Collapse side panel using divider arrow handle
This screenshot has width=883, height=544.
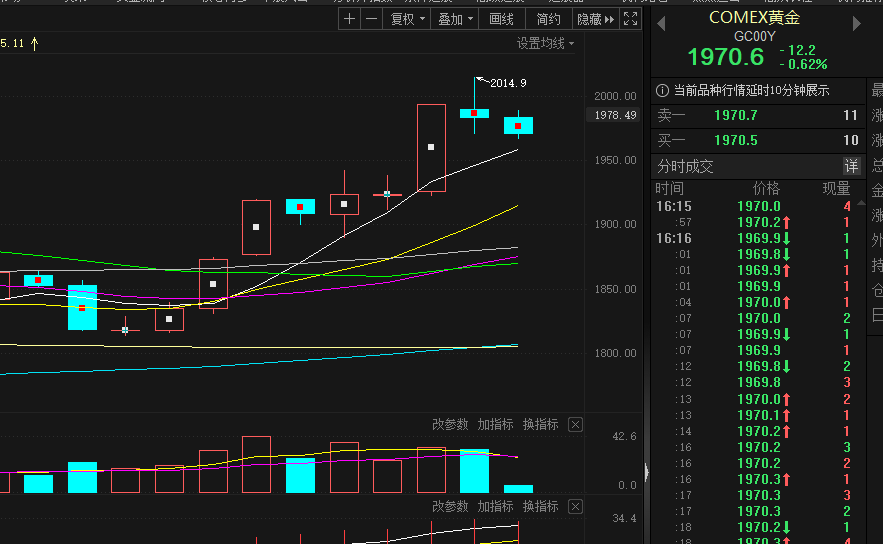(646, 472)
